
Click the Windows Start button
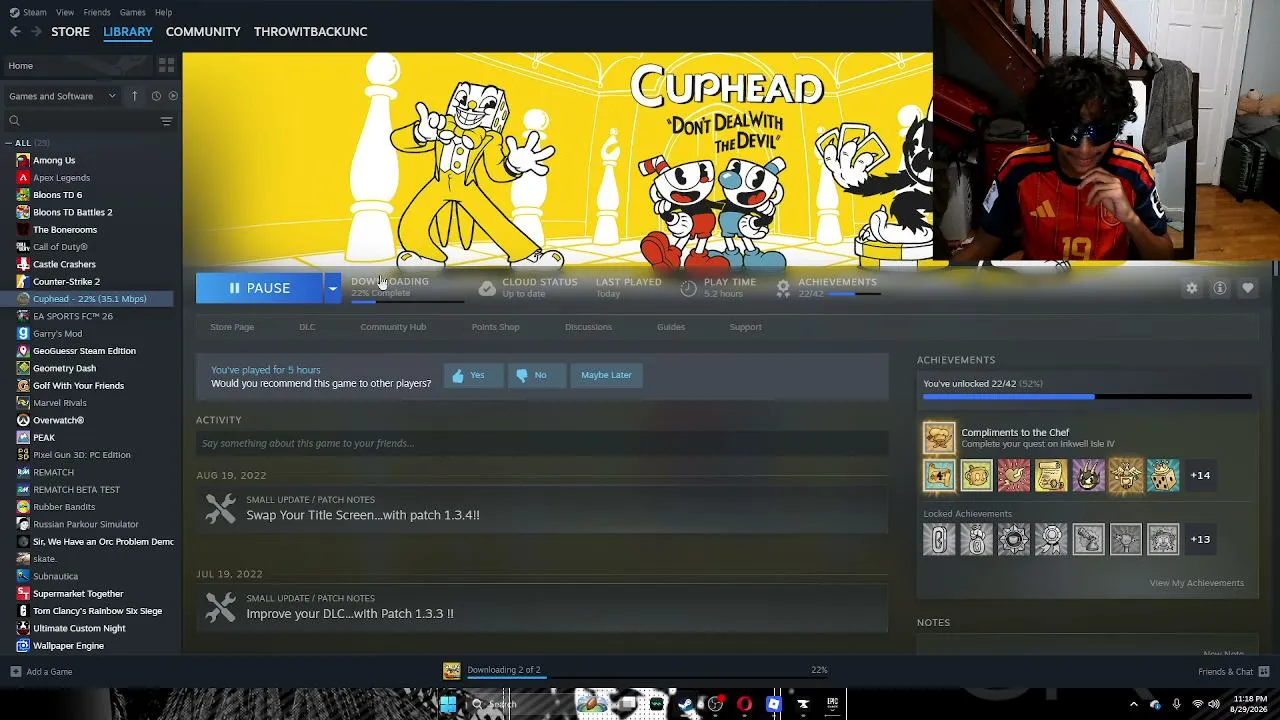(448, 704)
